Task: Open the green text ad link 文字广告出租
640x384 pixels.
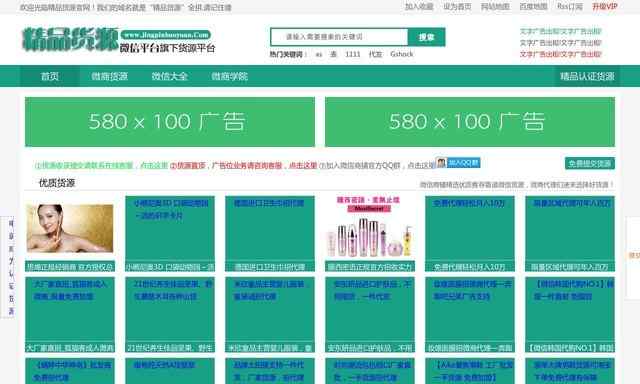Action: pos(560,31)
